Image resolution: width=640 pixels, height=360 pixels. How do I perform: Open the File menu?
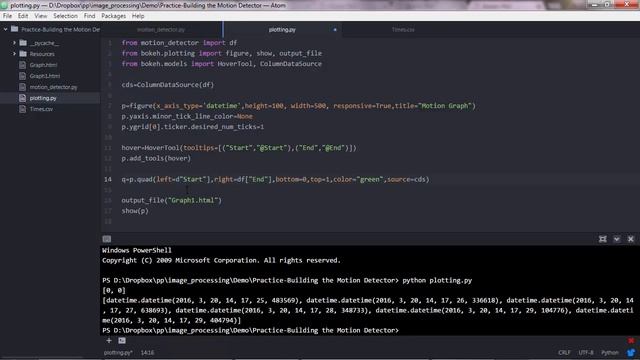coord(7,16)
